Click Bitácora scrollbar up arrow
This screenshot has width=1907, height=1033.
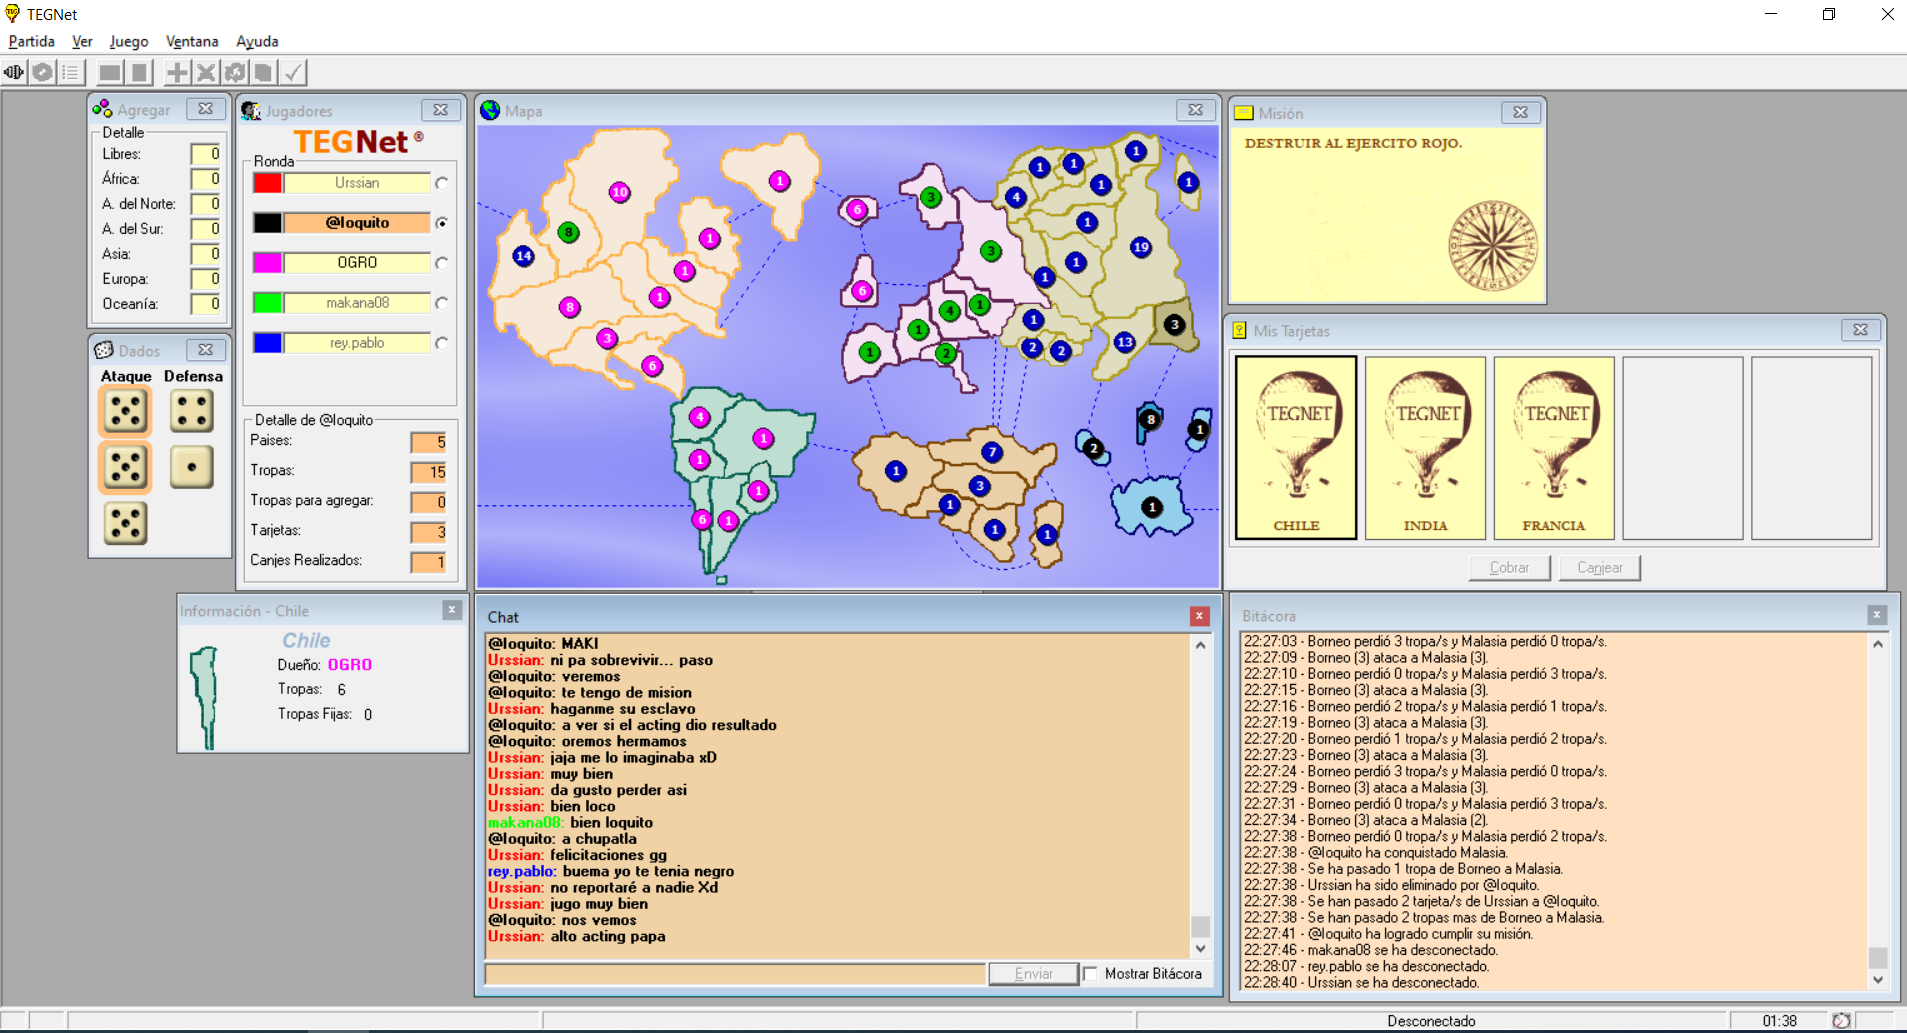pyautogui.click(x=1878, y=644)
